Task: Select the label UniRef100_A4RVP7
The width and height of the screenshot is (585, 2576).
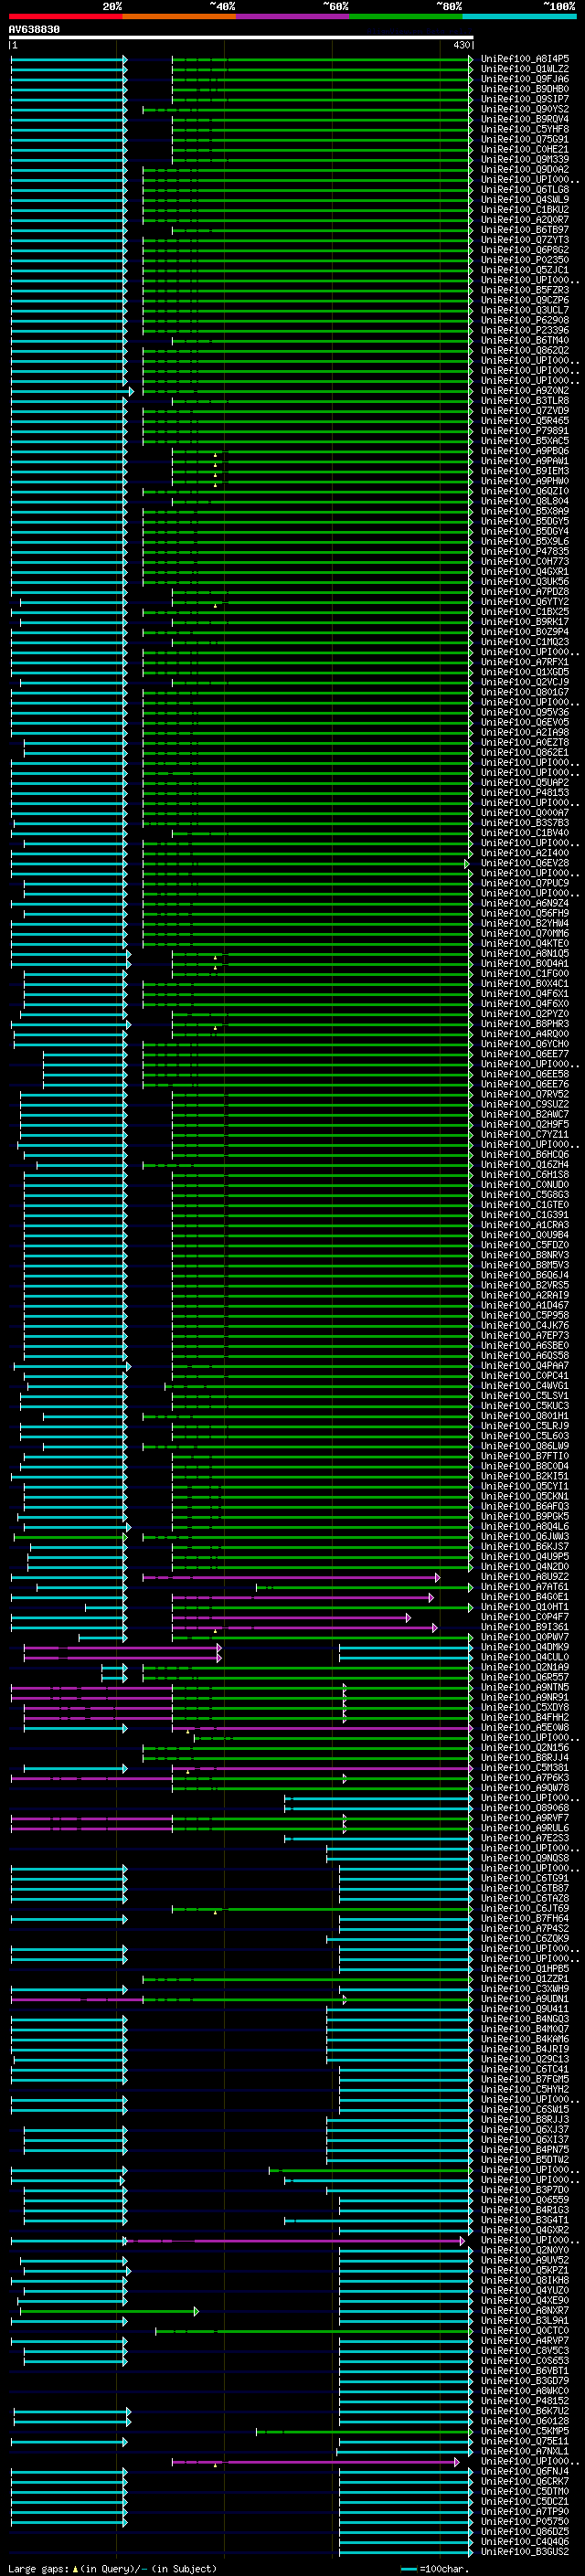Action: 524,2340
